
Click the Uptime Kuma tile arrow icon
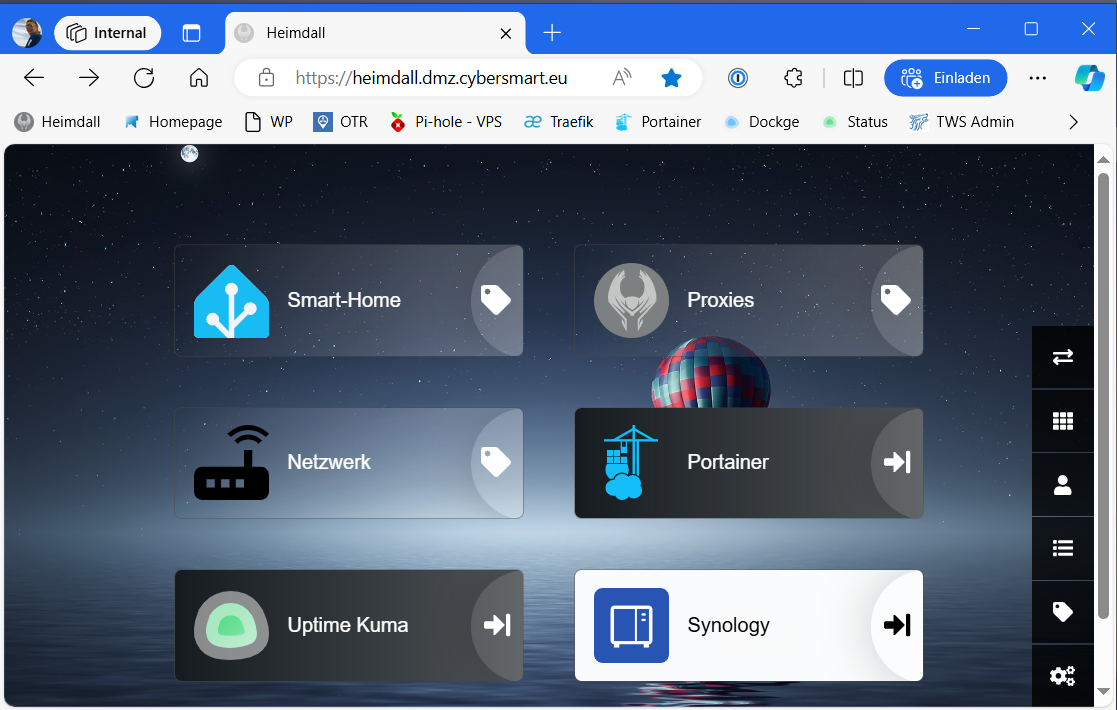point(497,625)
